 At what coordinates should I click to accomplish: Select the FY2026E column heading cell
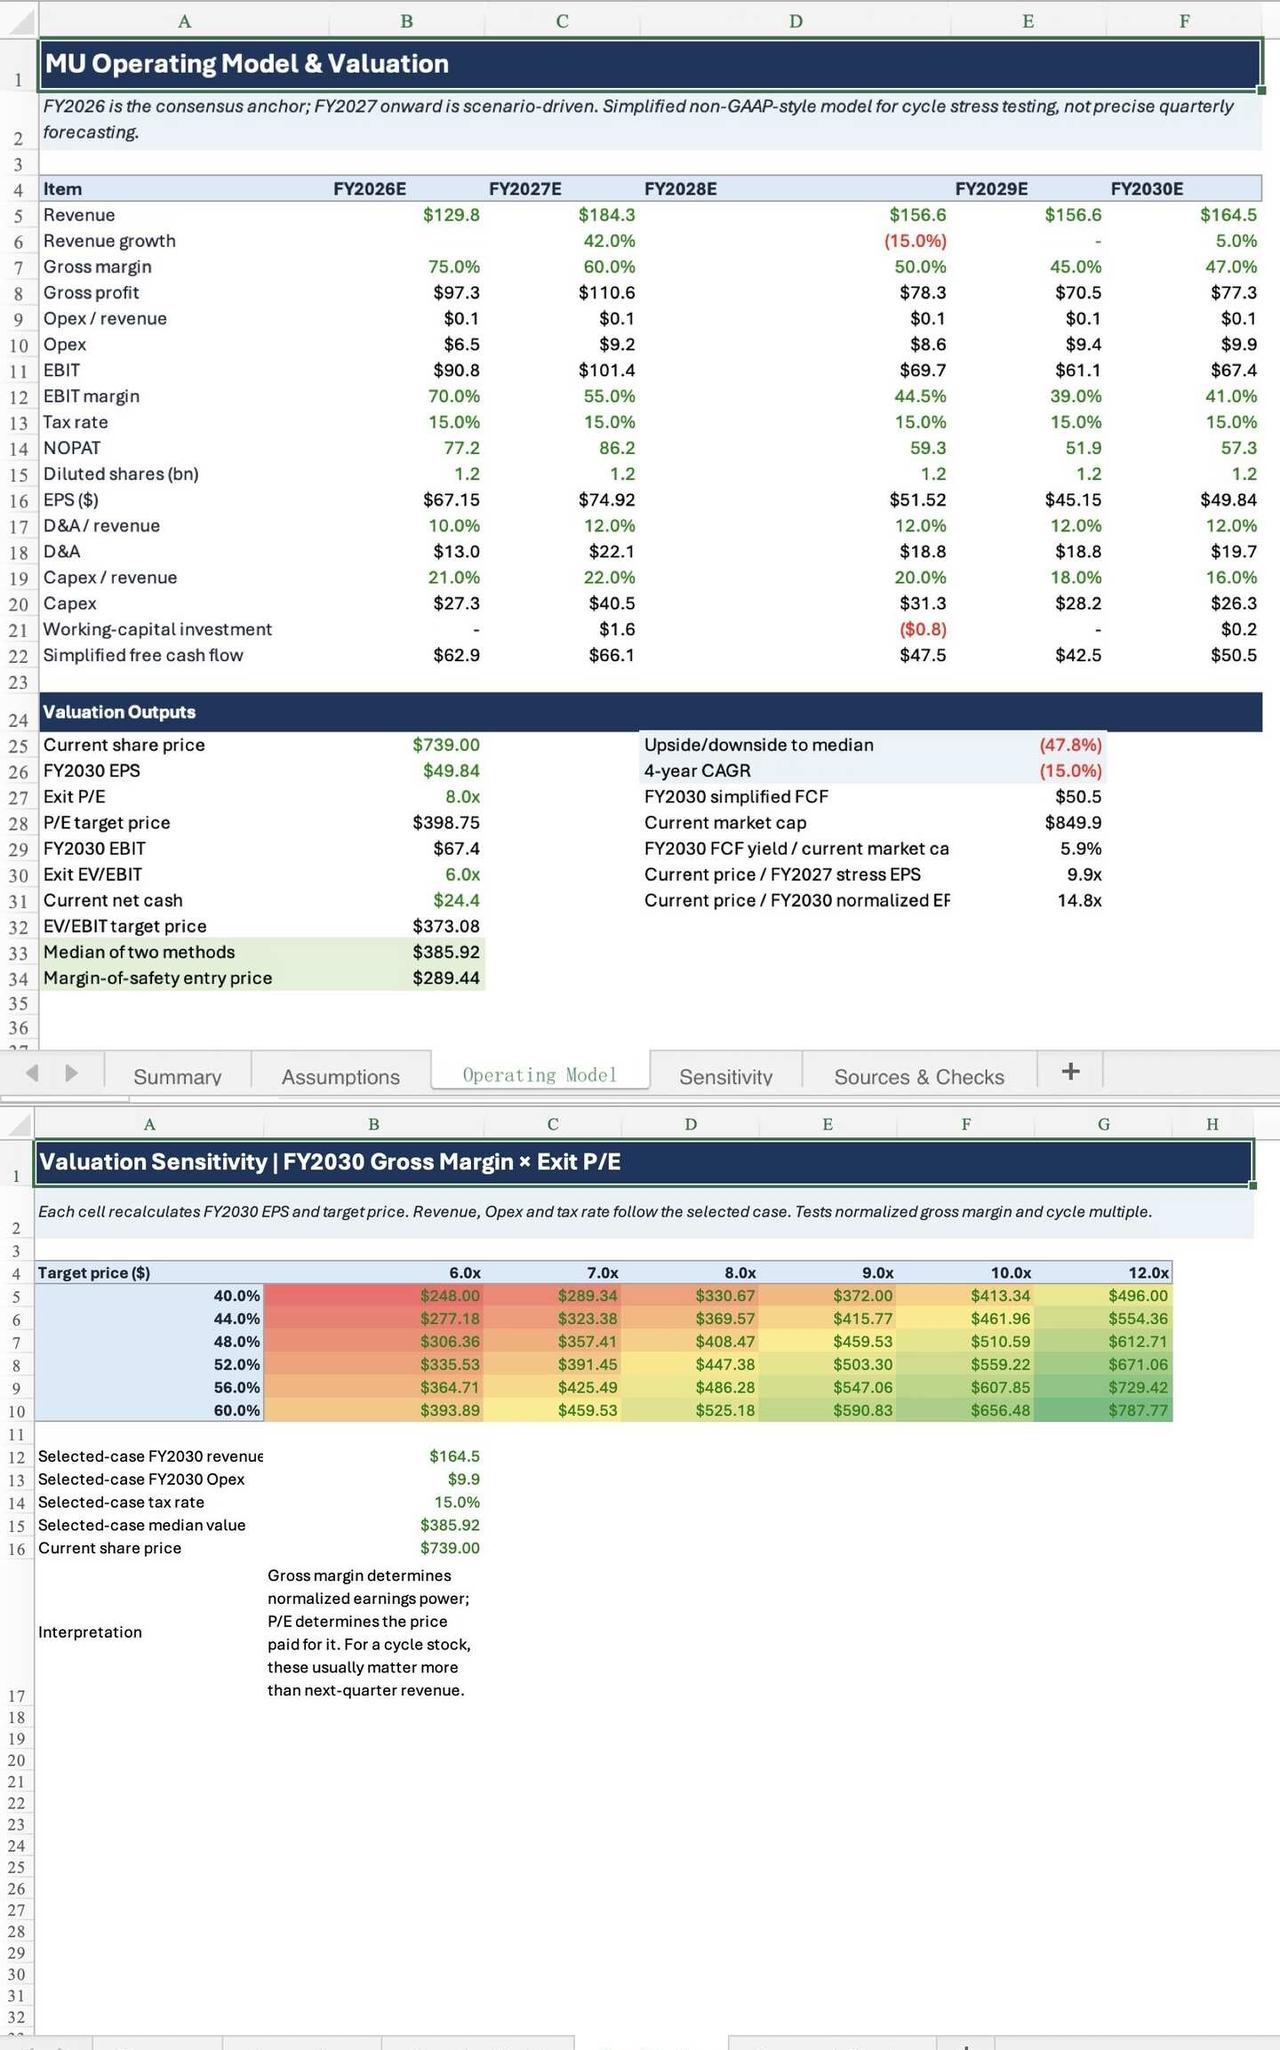click(407, 189)
